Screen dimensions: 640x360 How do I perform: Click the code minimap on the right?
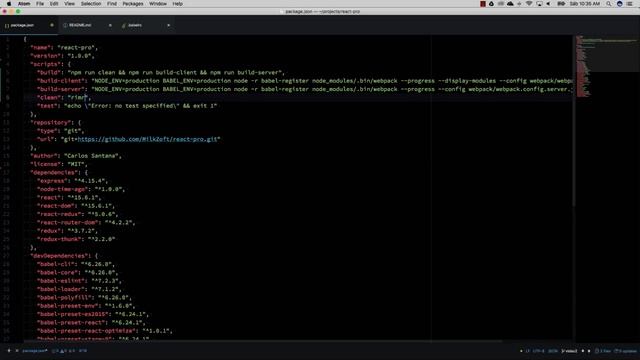coord(606,67)
